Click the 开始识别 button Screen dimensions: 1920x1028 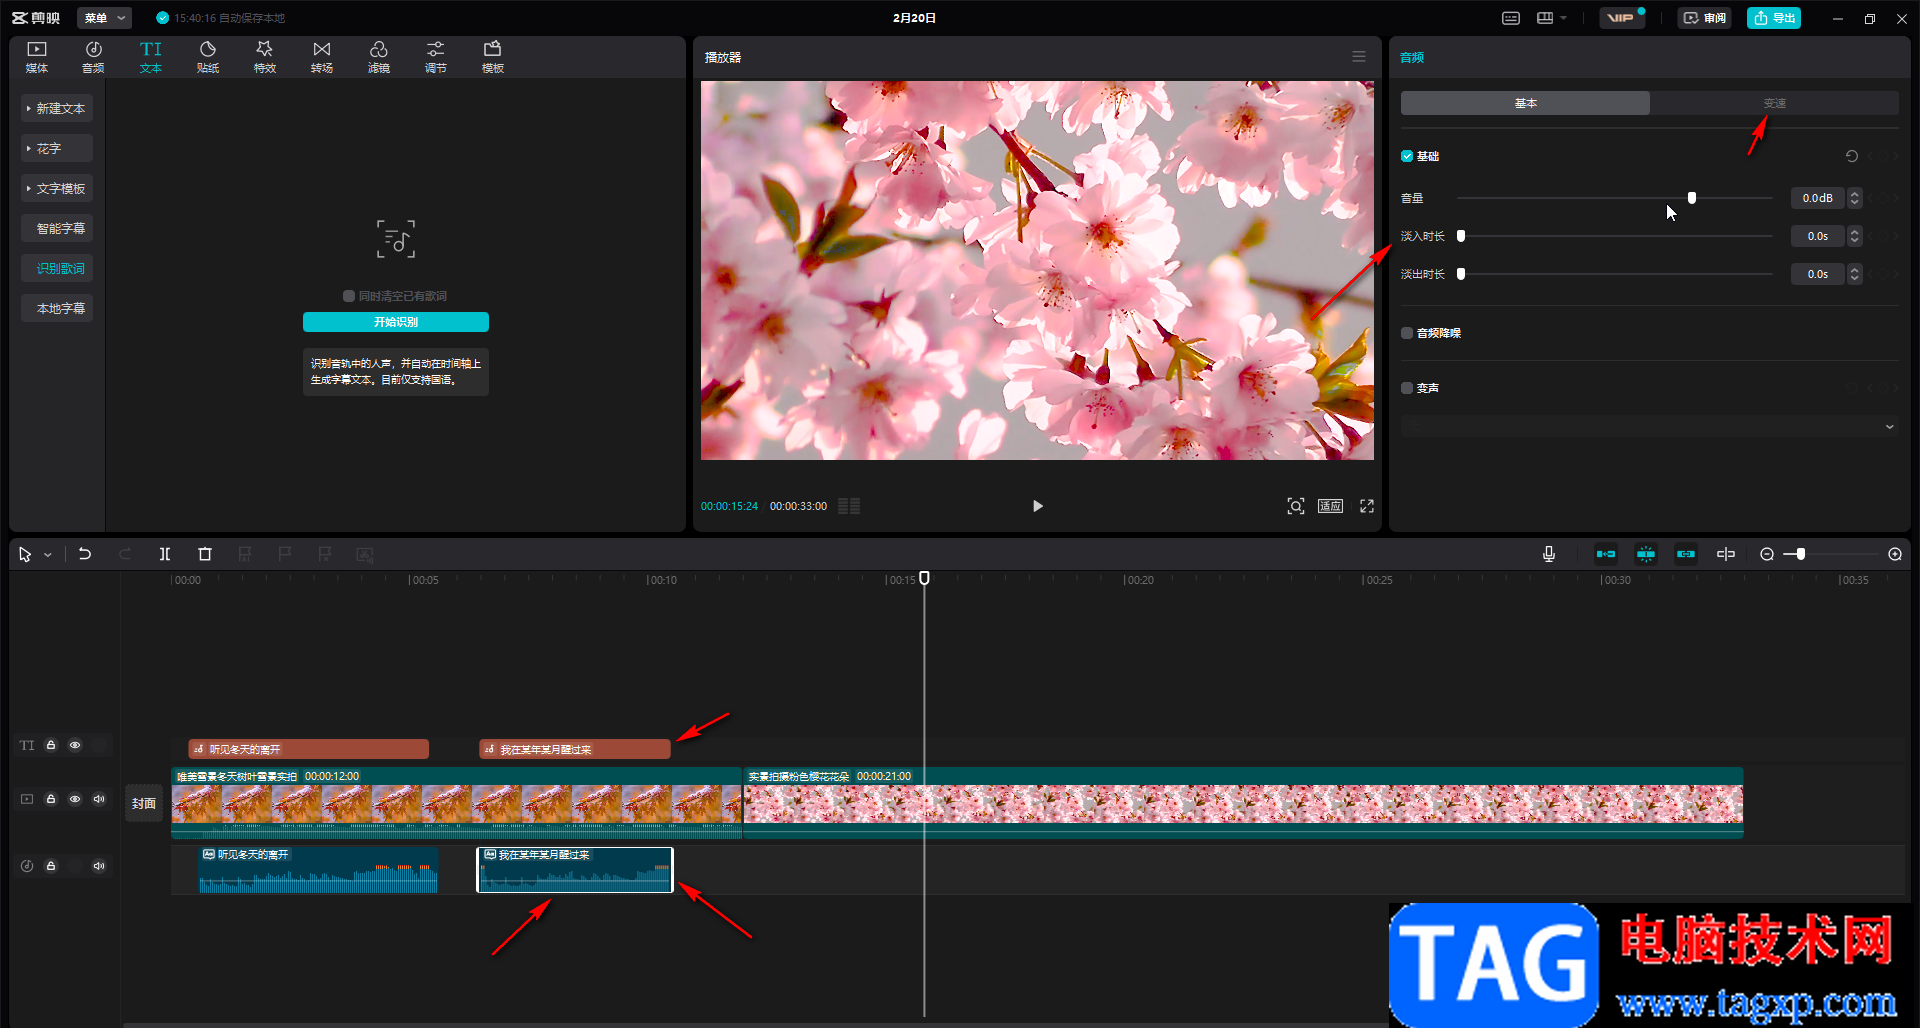pos(396,322)
